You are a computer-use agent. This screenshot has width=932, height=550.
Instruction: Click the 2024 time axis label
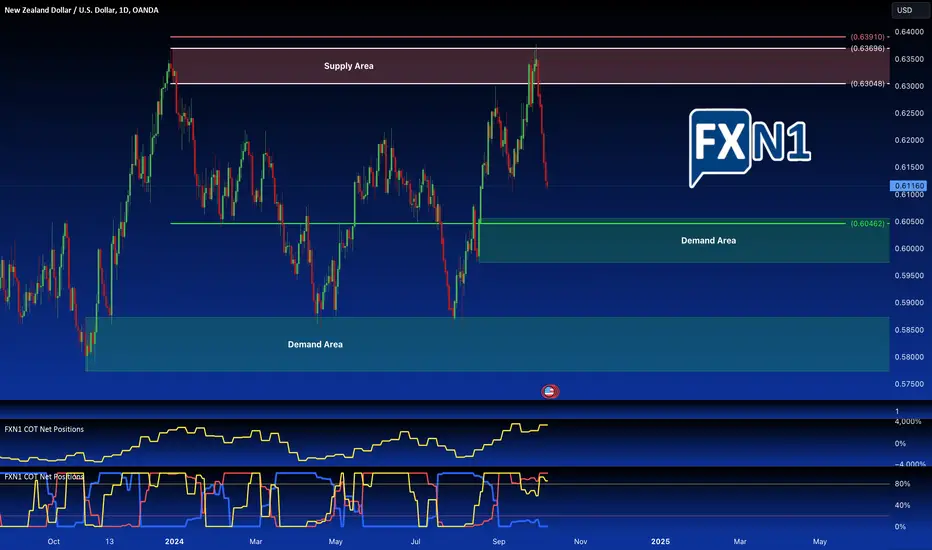pos(174,542)
